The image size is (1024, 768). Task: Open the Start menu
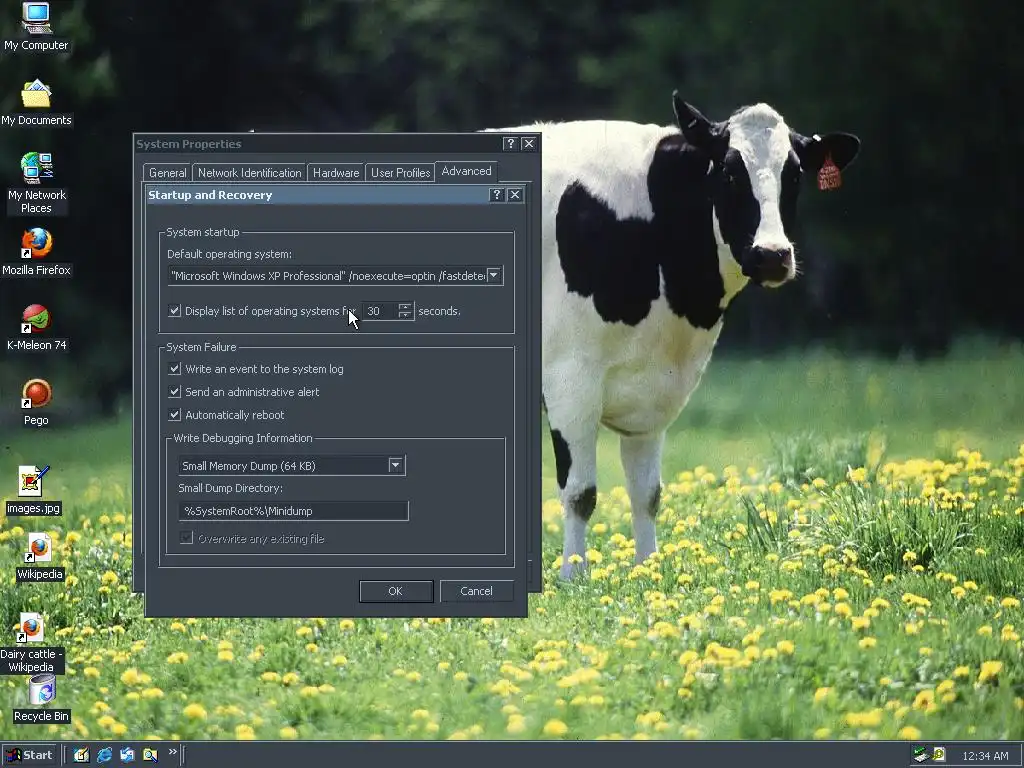point(29,755)
